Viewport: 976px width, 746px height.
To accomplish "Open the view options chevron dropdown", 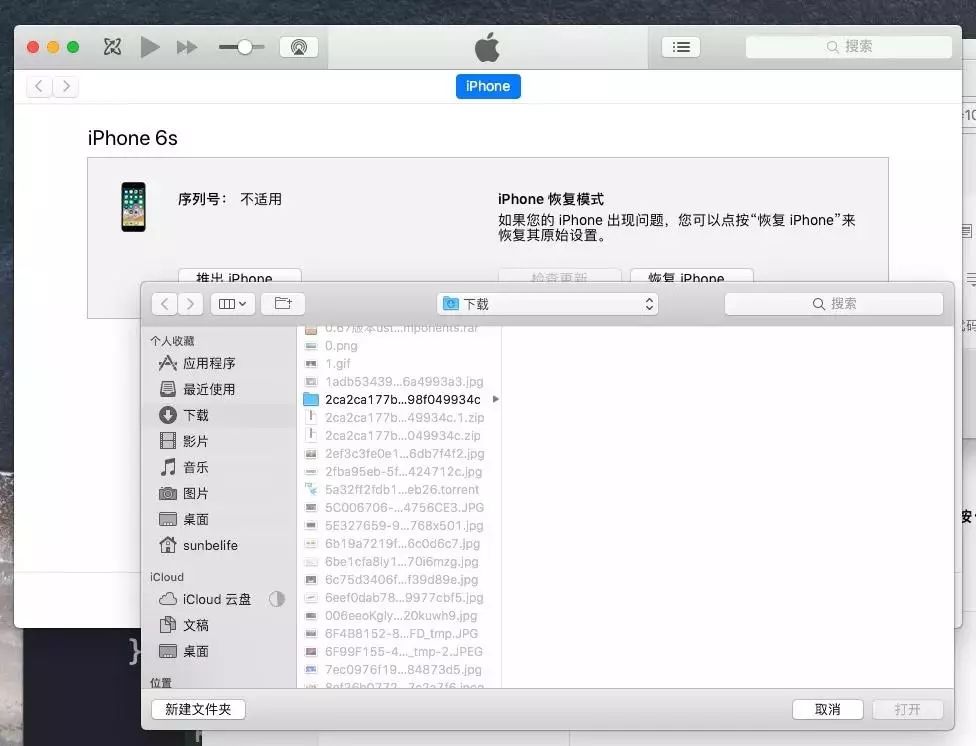I will [x=242, y=303].
